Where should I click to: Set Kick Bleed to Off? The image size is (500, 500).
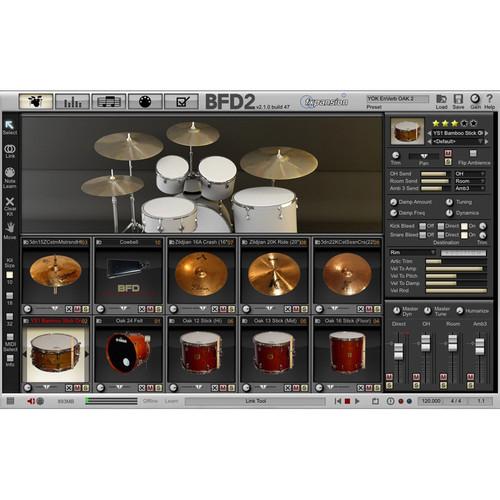(x=422, y=226)
